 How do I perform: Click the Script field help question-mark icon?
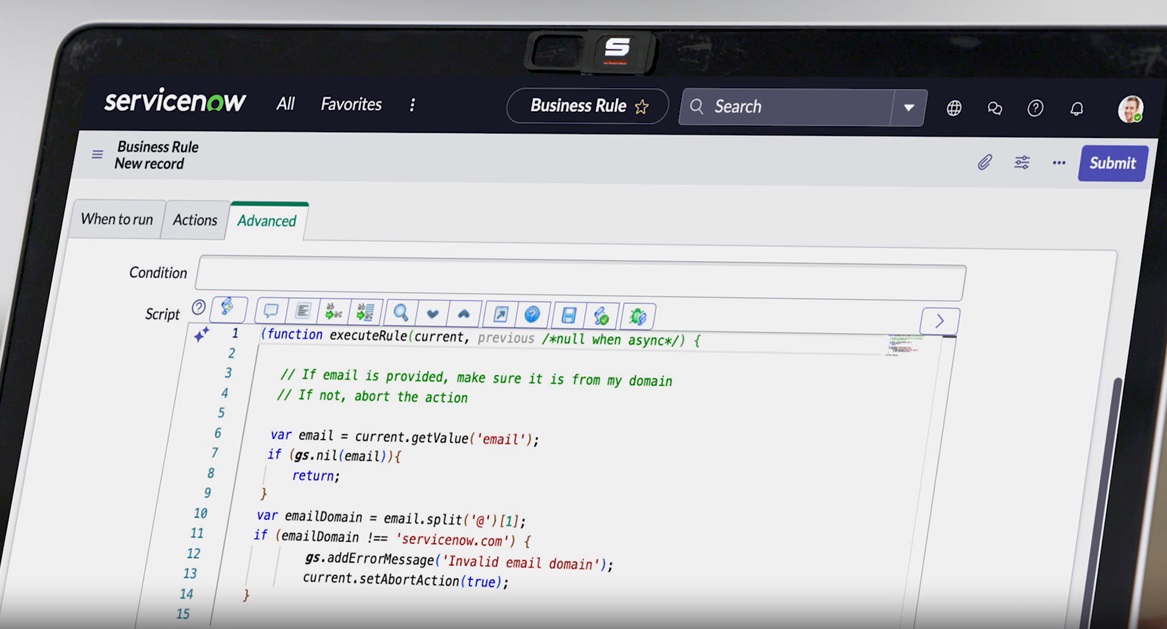click(199, 307)
